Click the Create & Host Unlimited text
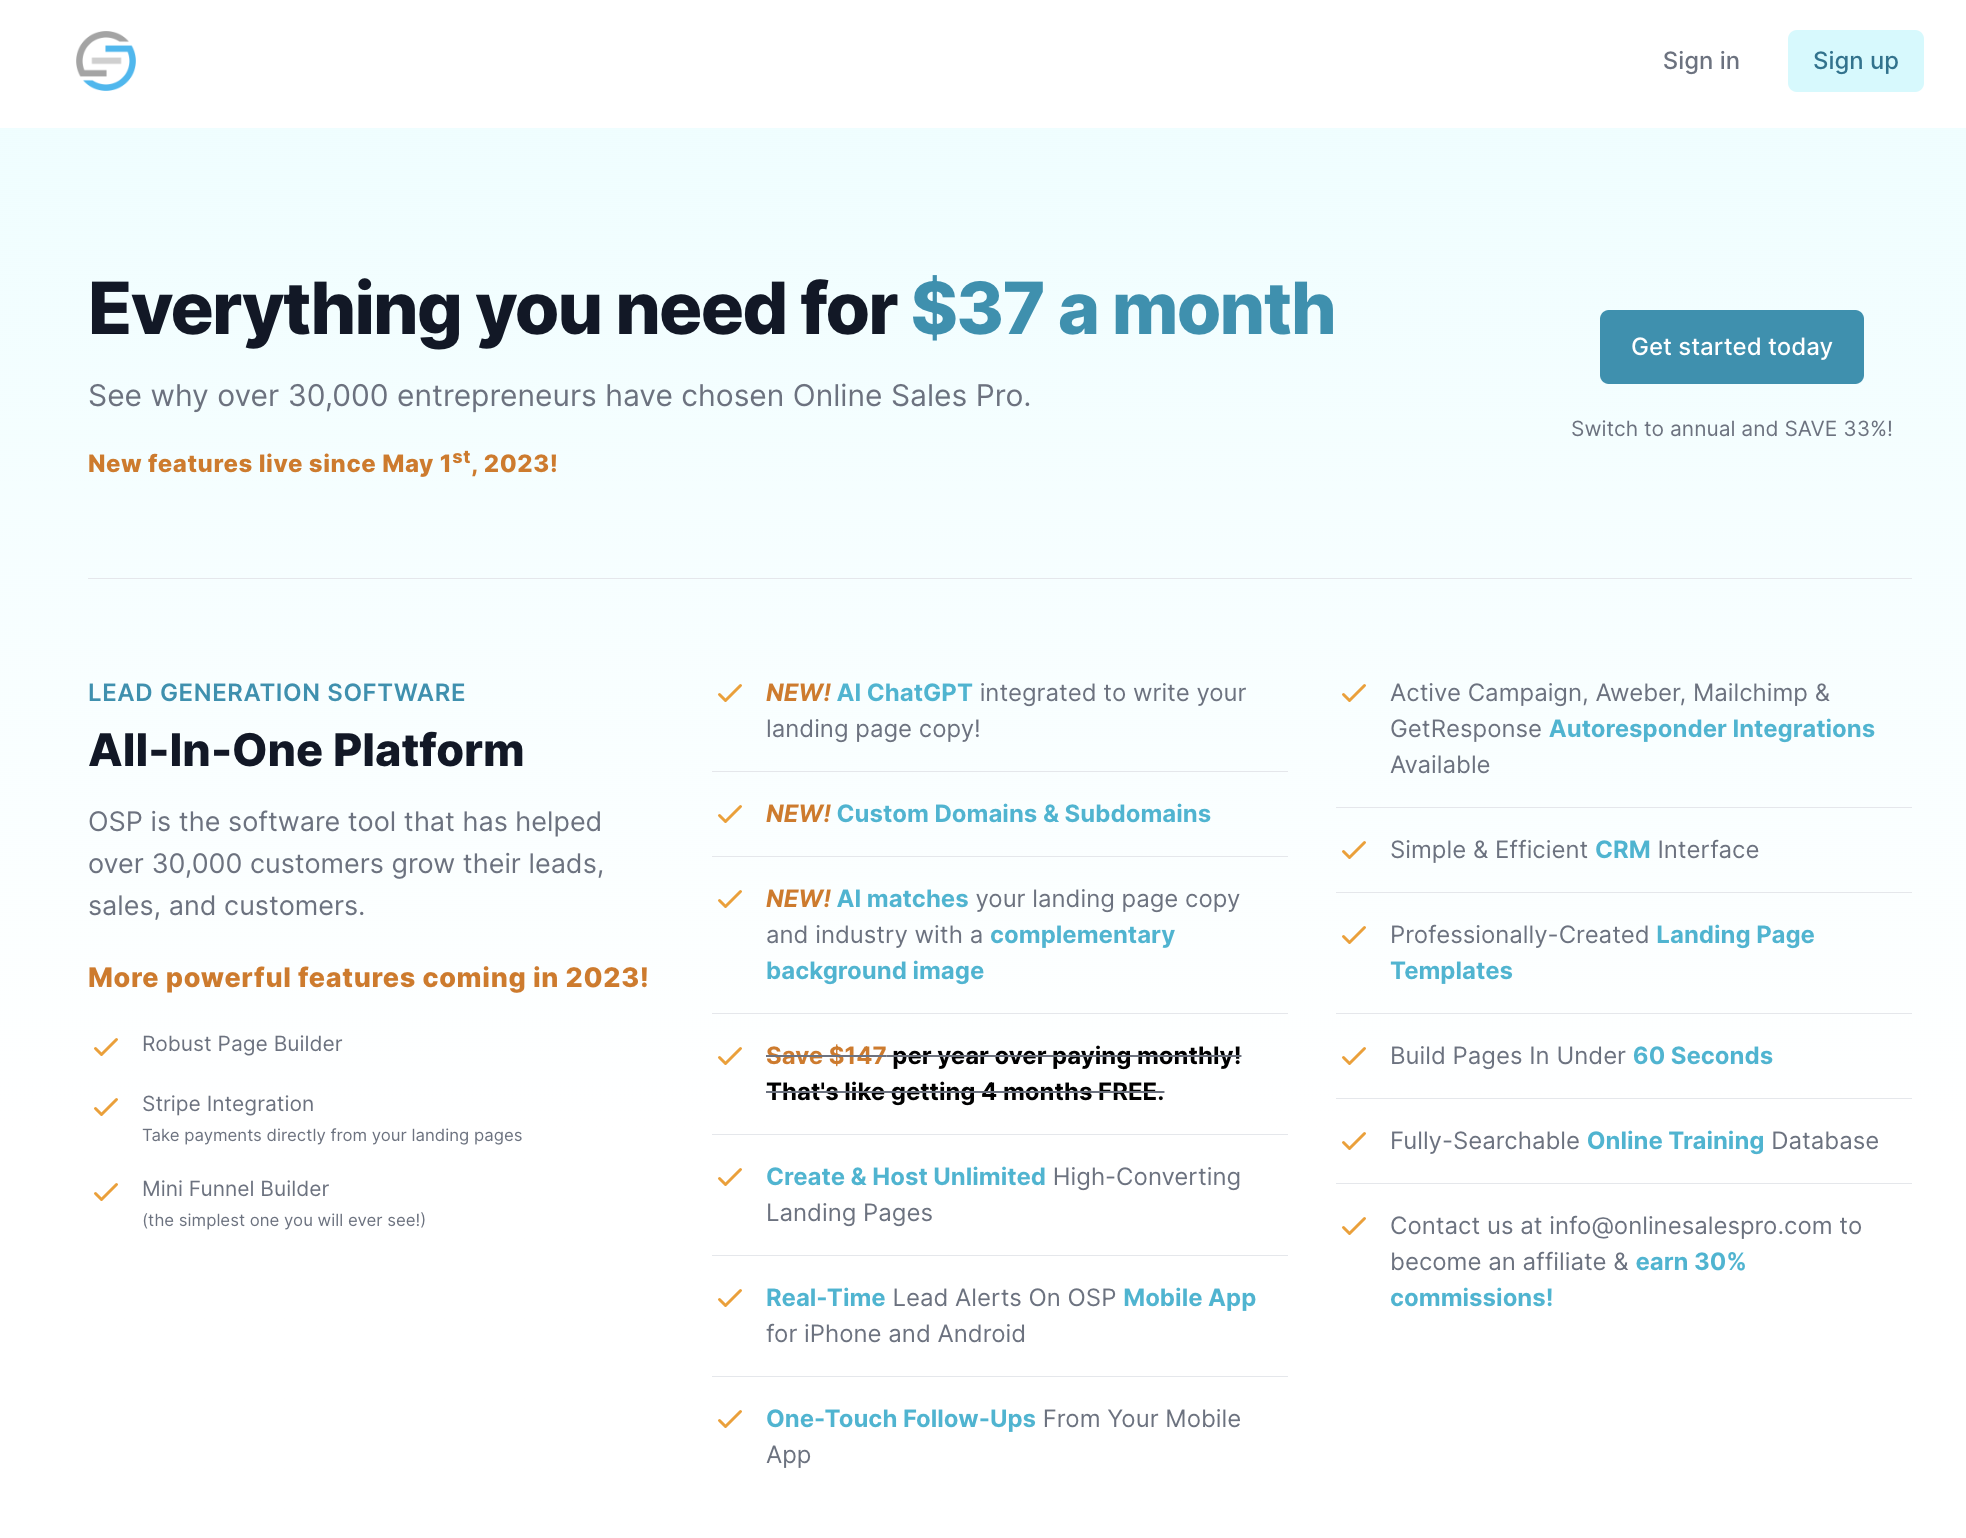Viewport: 1966px width, 1538px height. [x=905, y=1177]
